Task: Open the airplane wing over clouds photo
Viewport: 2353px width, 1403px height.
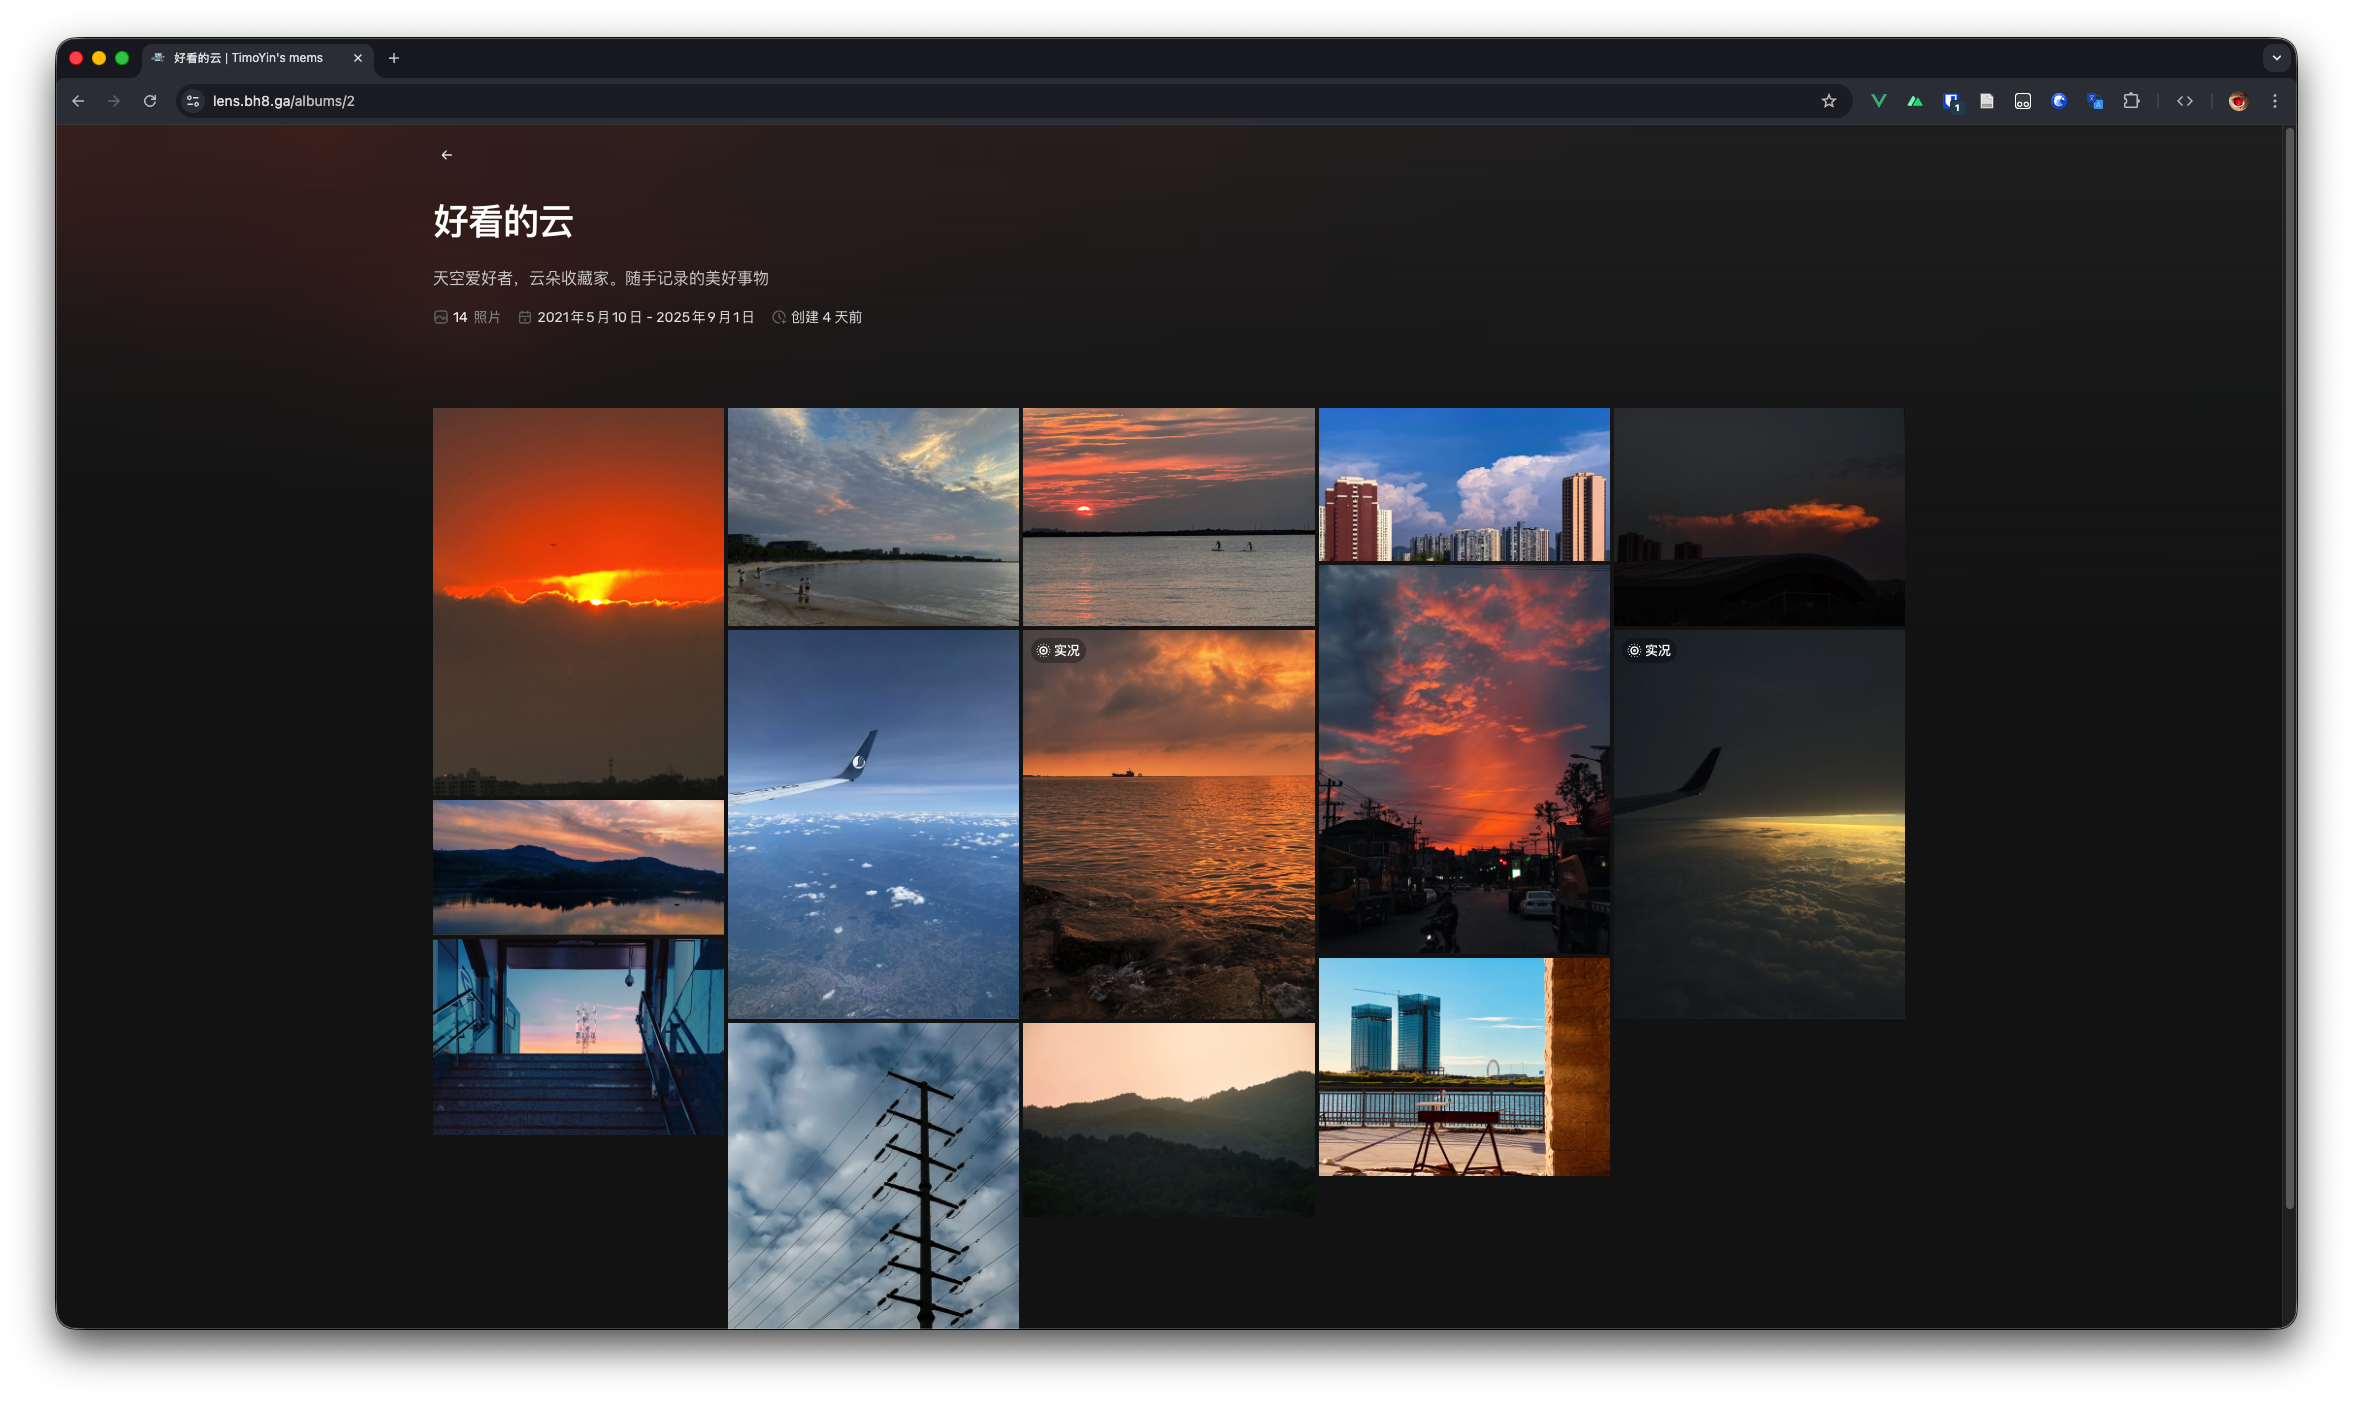Action: click(x=872, y=824)
